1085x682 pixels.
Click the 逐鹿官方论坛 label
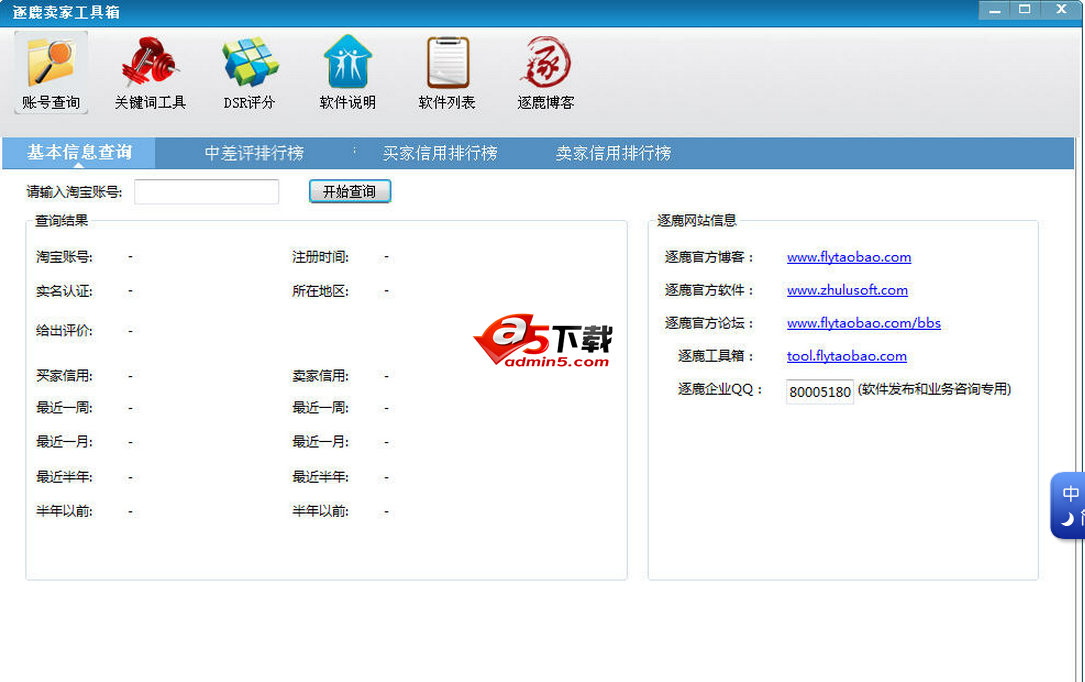tap(709, 323)
